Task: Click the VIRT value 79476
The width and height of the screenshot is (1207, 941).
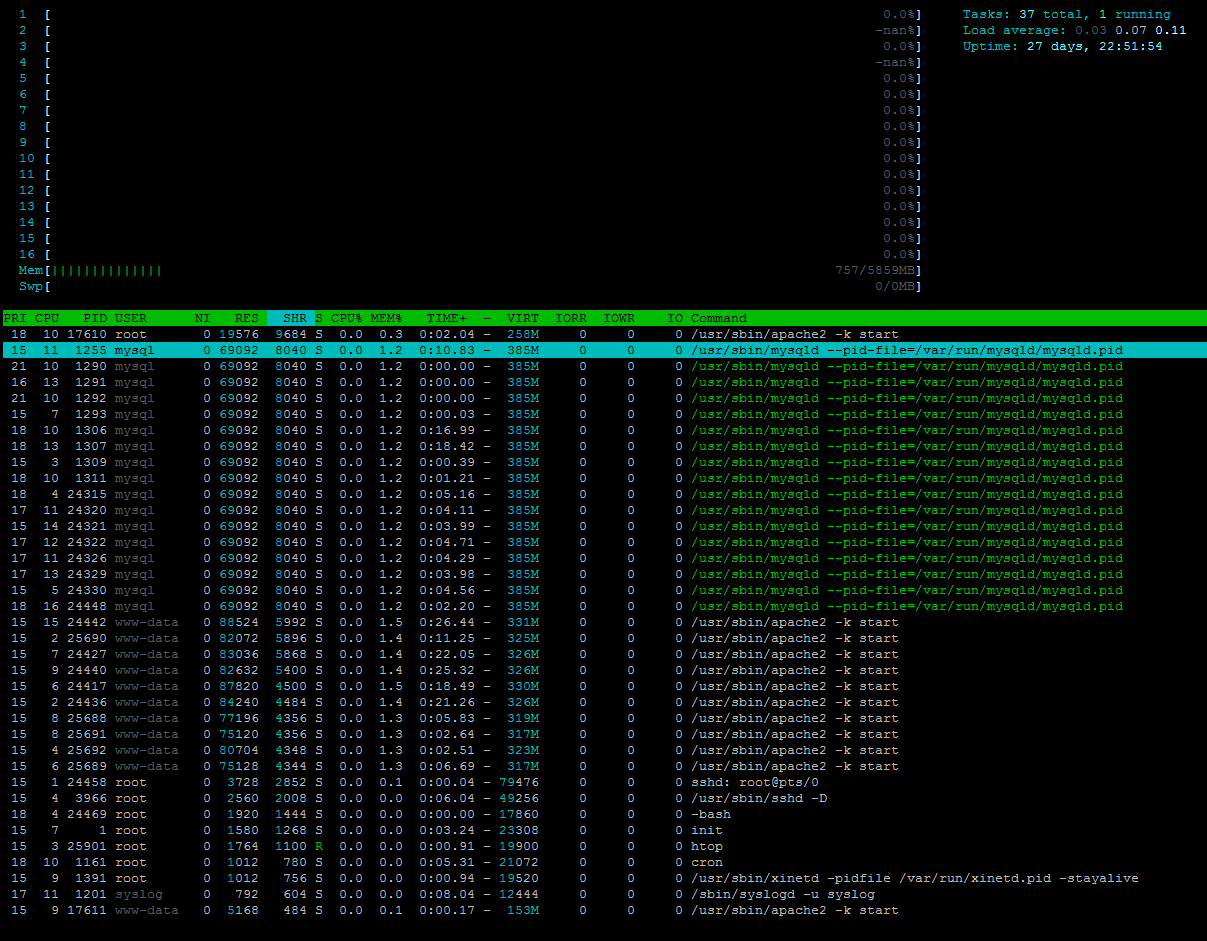Action: 519,782
